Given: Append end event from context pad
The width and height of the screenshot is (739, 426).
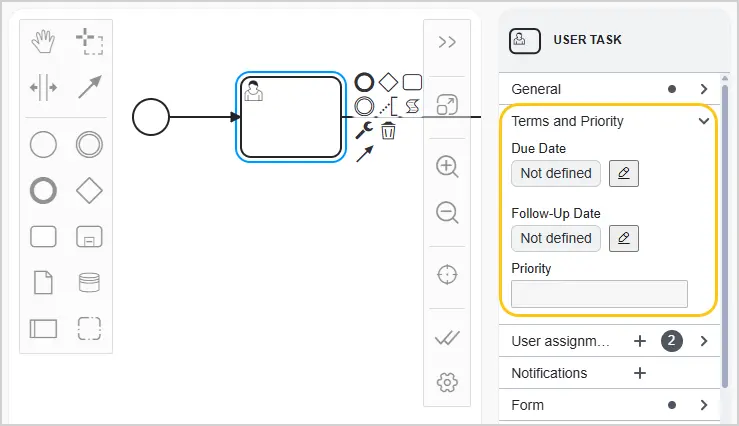Looking at the screenshot, I should [x=364, y=82].
